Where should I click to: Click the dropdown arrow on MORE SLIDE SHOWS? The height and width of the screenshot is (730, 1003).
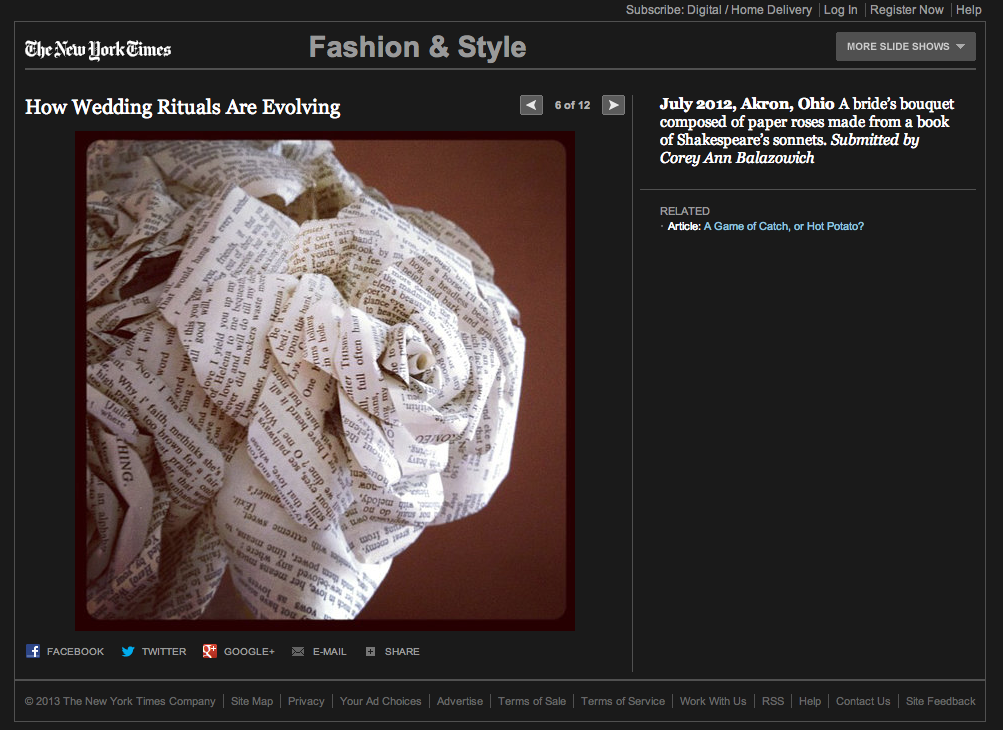pos(960,46)
